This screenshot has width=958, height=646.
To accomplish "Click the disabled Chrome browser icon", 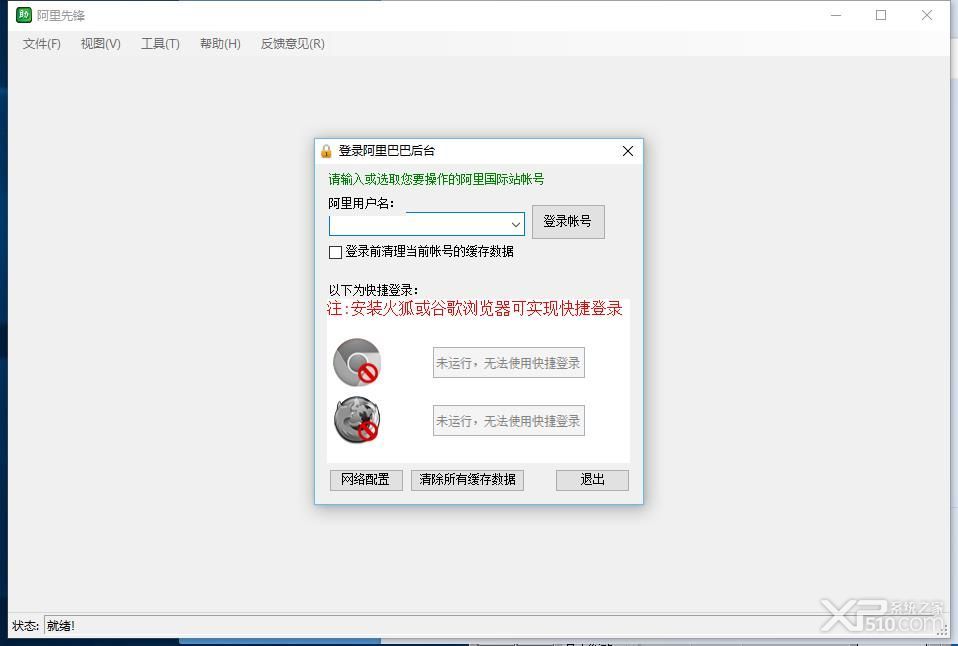I will [x=357, y=362].
